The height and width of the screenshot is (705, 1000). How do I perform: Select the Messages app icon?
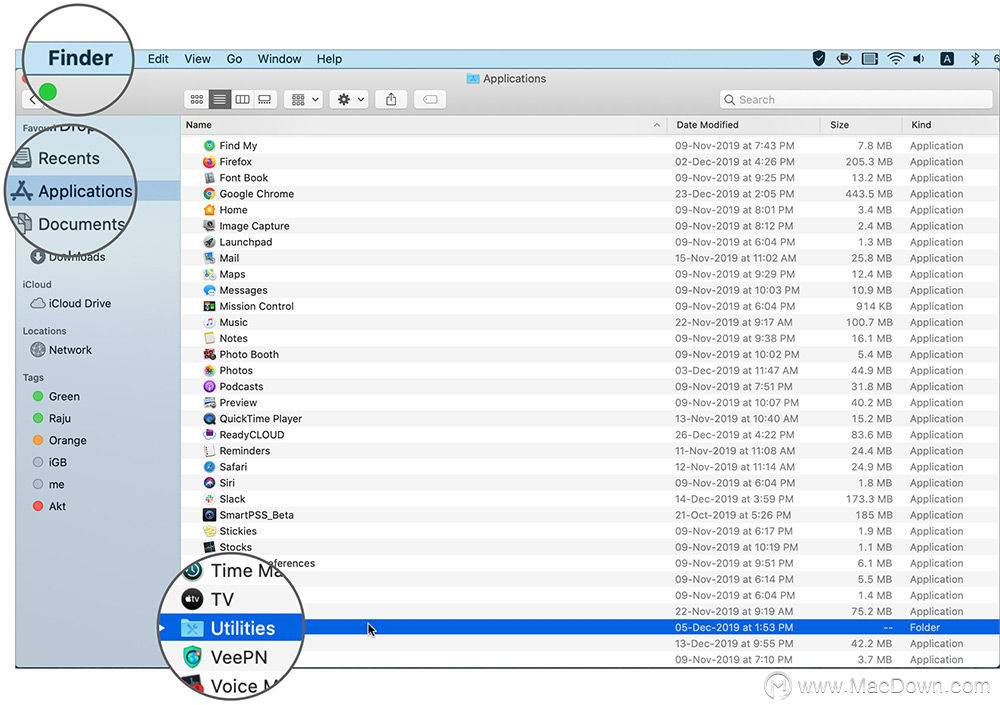tap(209, 290)
